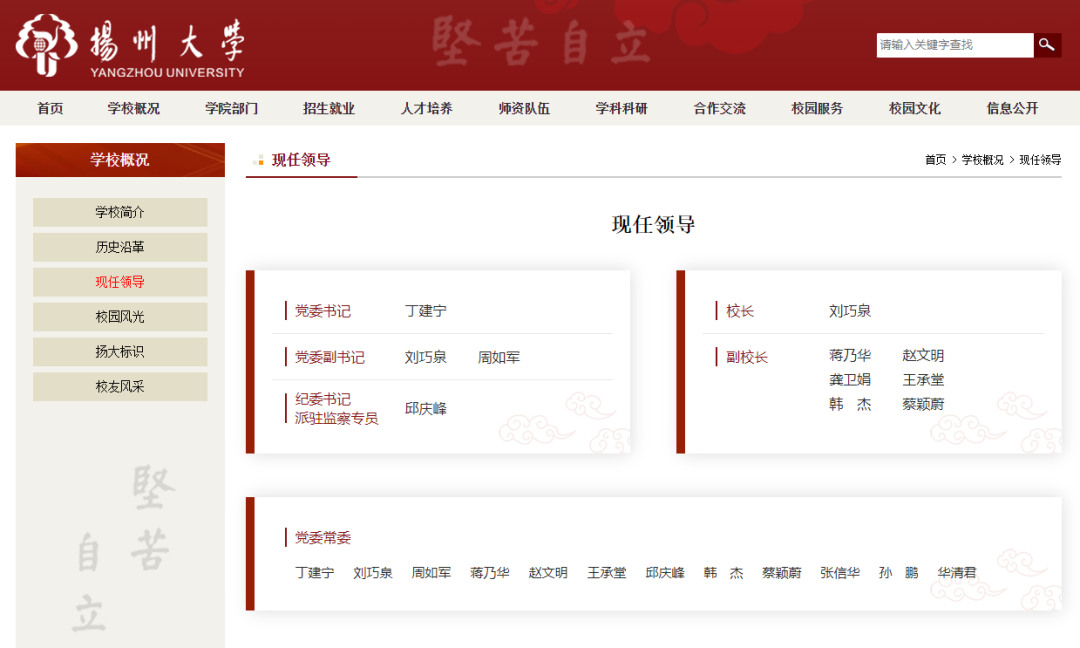Image resolution: width=1080 pixels, height=648 pixels.
Task: Open the 信息公开 menu item
Action: pyautogui.click(x=1012, y=108)
